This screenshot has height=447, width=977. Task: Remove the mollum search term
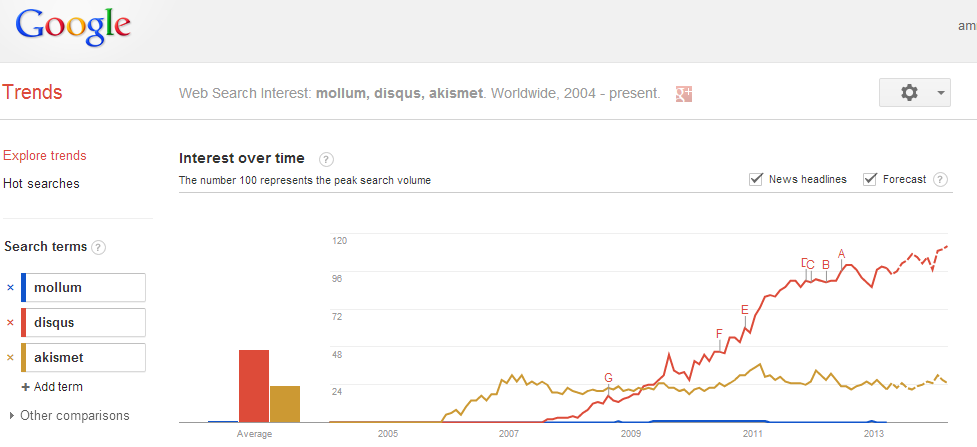tap(11, 288)
